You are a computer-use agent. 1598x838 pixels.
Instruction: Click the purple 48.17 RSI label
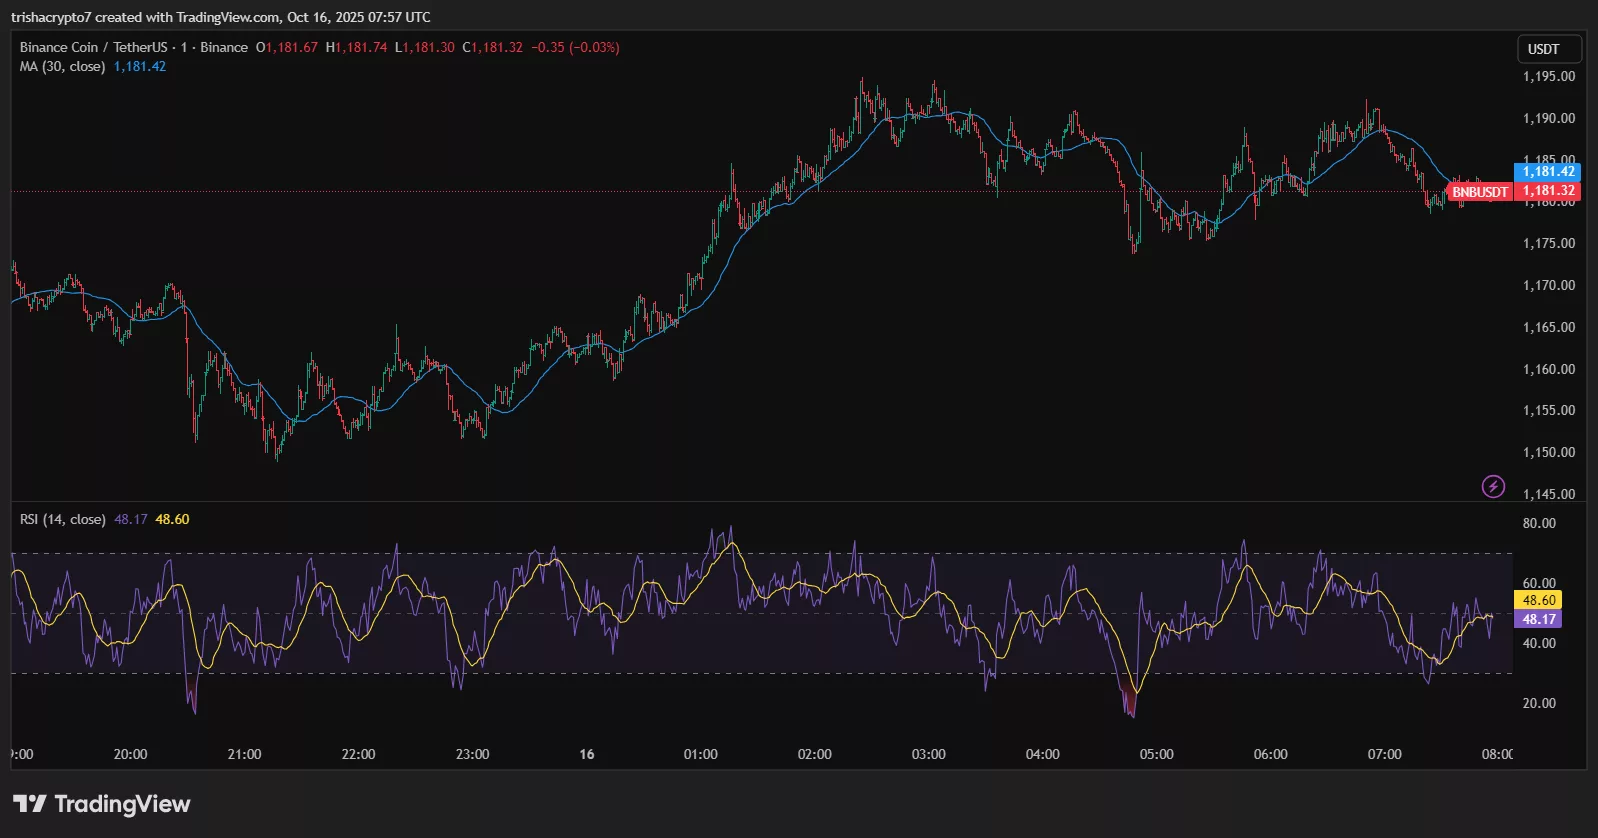click(1539, 619)
